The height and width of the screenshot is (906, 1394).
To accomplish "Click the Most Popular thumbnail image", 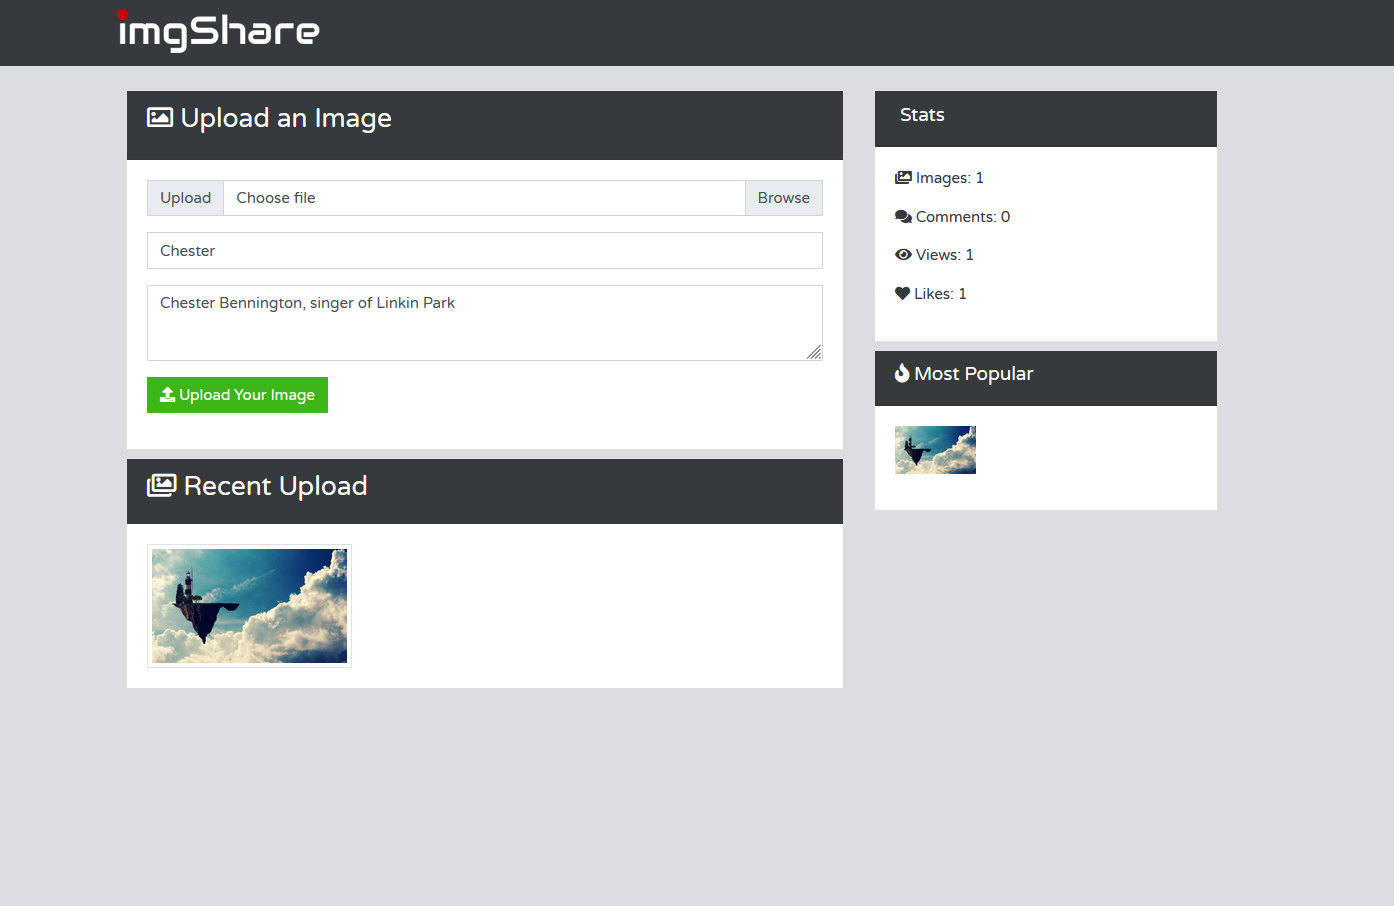I will pyautogui.click(x=934, y=449).
